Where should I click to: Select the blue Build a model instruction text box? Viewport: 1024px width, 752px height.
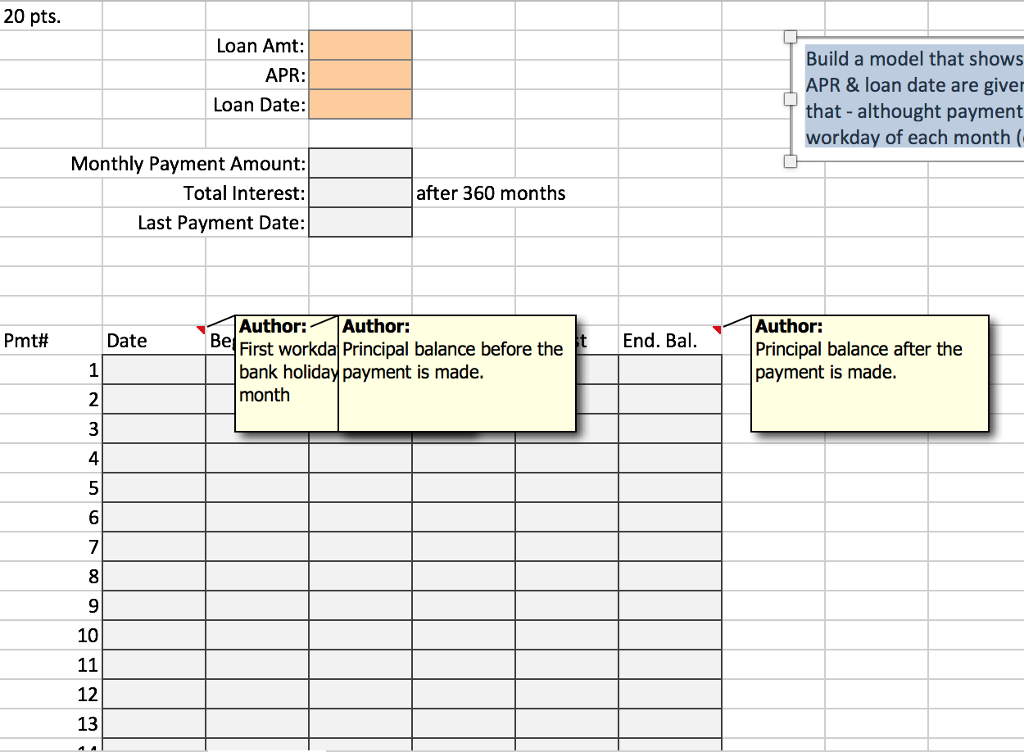pos(912,97)
